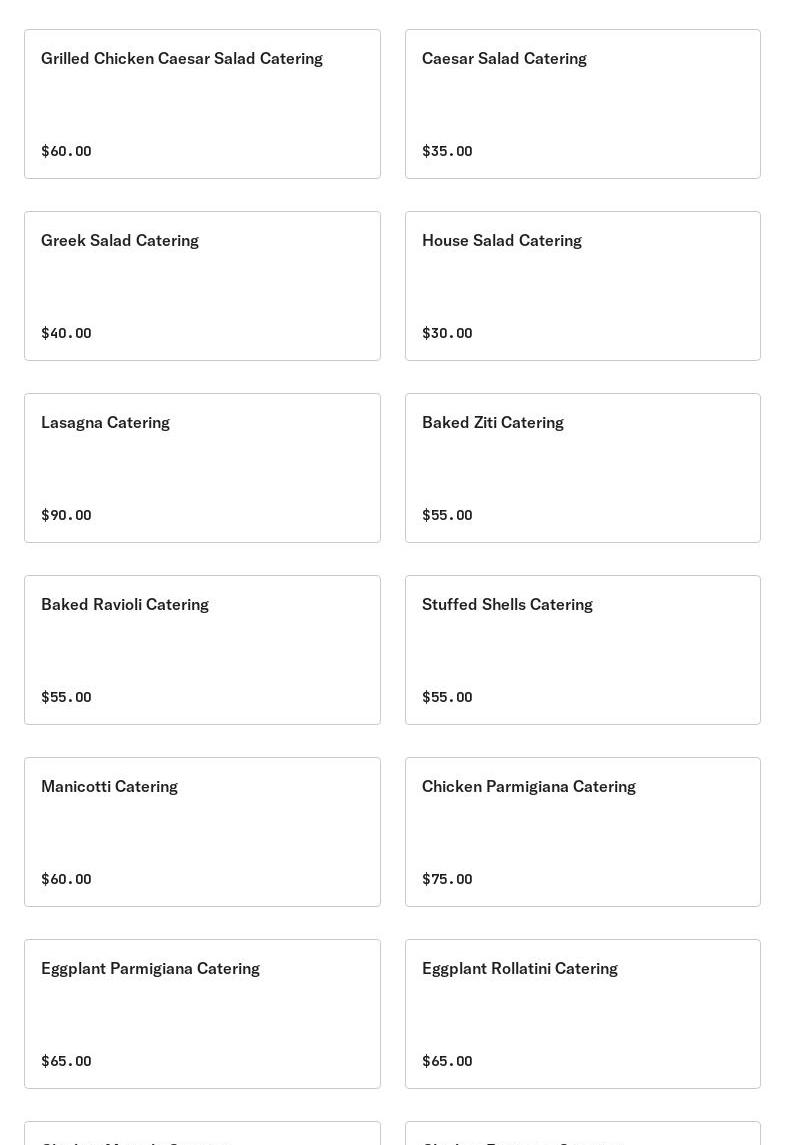Viewport: 785px width, 1145px height.
Task: Click the $55.00 price under Baked Ziti
Action: [447, 515]
